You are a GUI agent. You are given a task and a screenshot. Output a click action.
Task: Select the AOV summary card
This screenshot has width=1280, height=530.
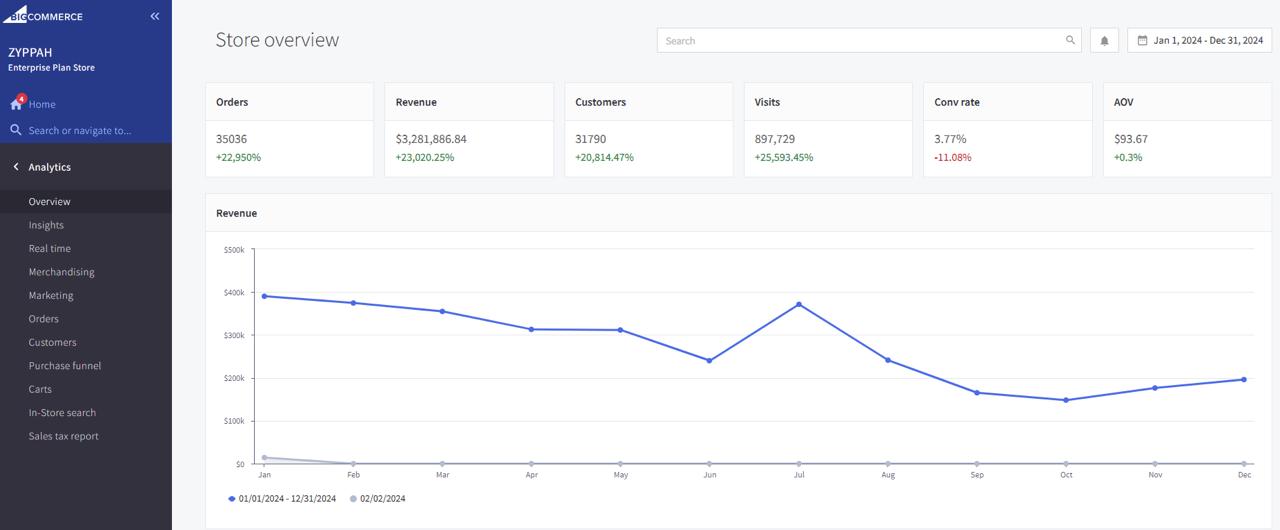tap(1187, 130)
